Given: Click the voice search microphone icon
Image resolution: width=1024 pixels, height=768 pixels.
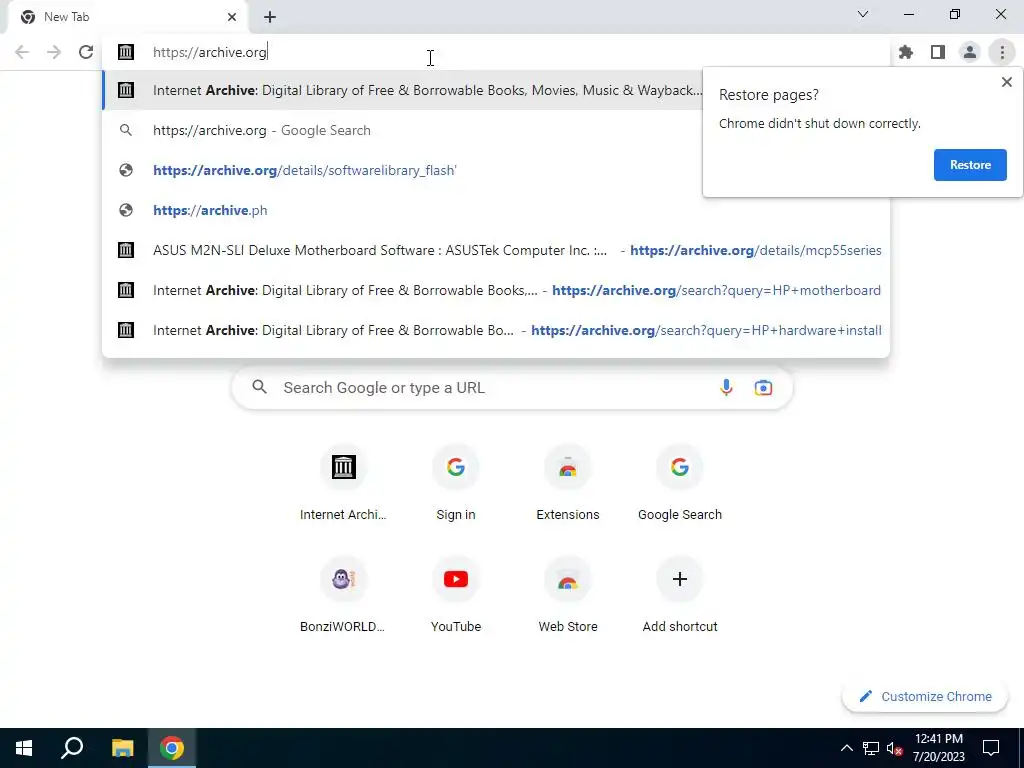Looking at the screenshot, I should 726,388.
